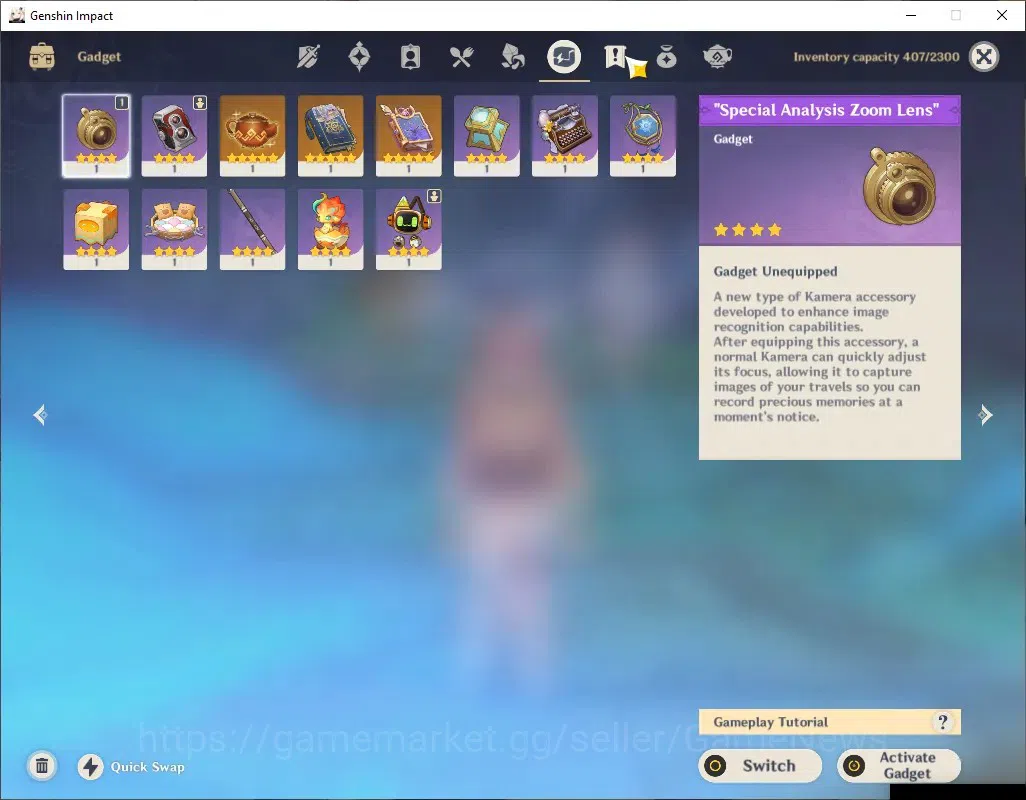The height and width of the screenshot is (800, 1026).
Task: Click the Gadget Unequipped status text
Action: click(775, 271)
